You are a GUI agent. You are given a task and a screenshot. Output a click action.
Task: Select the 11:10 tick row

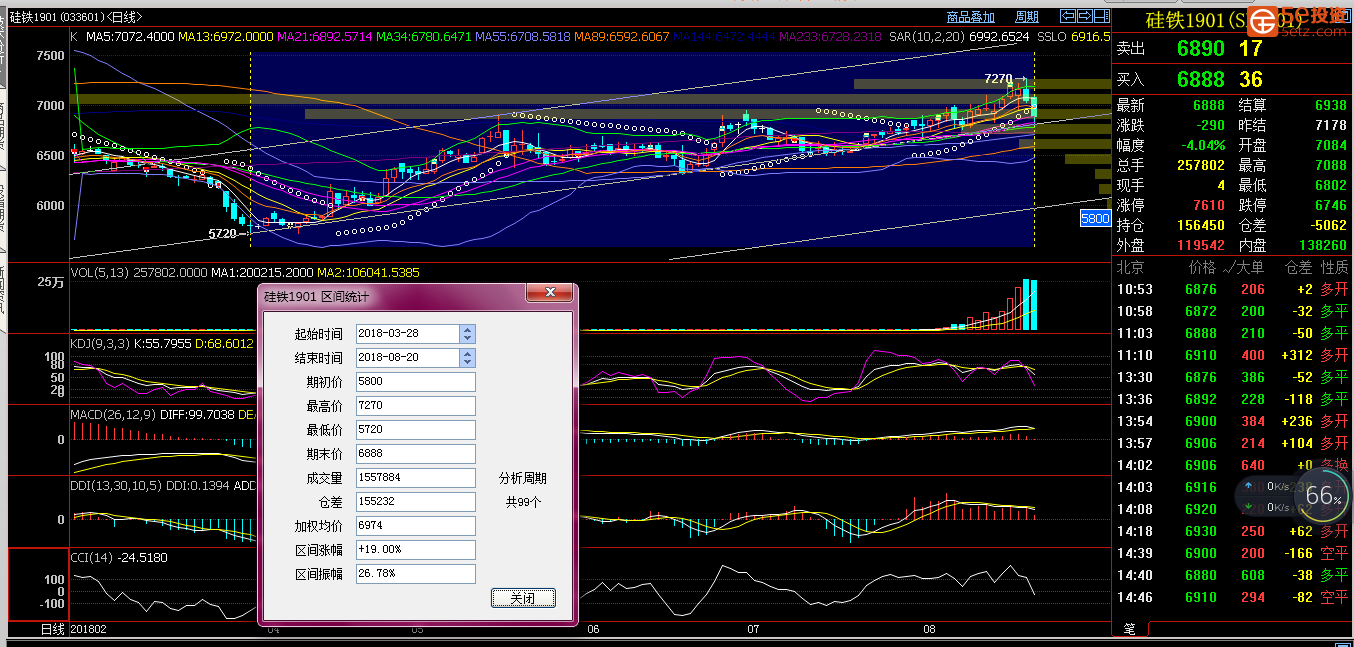point(1232,356)
